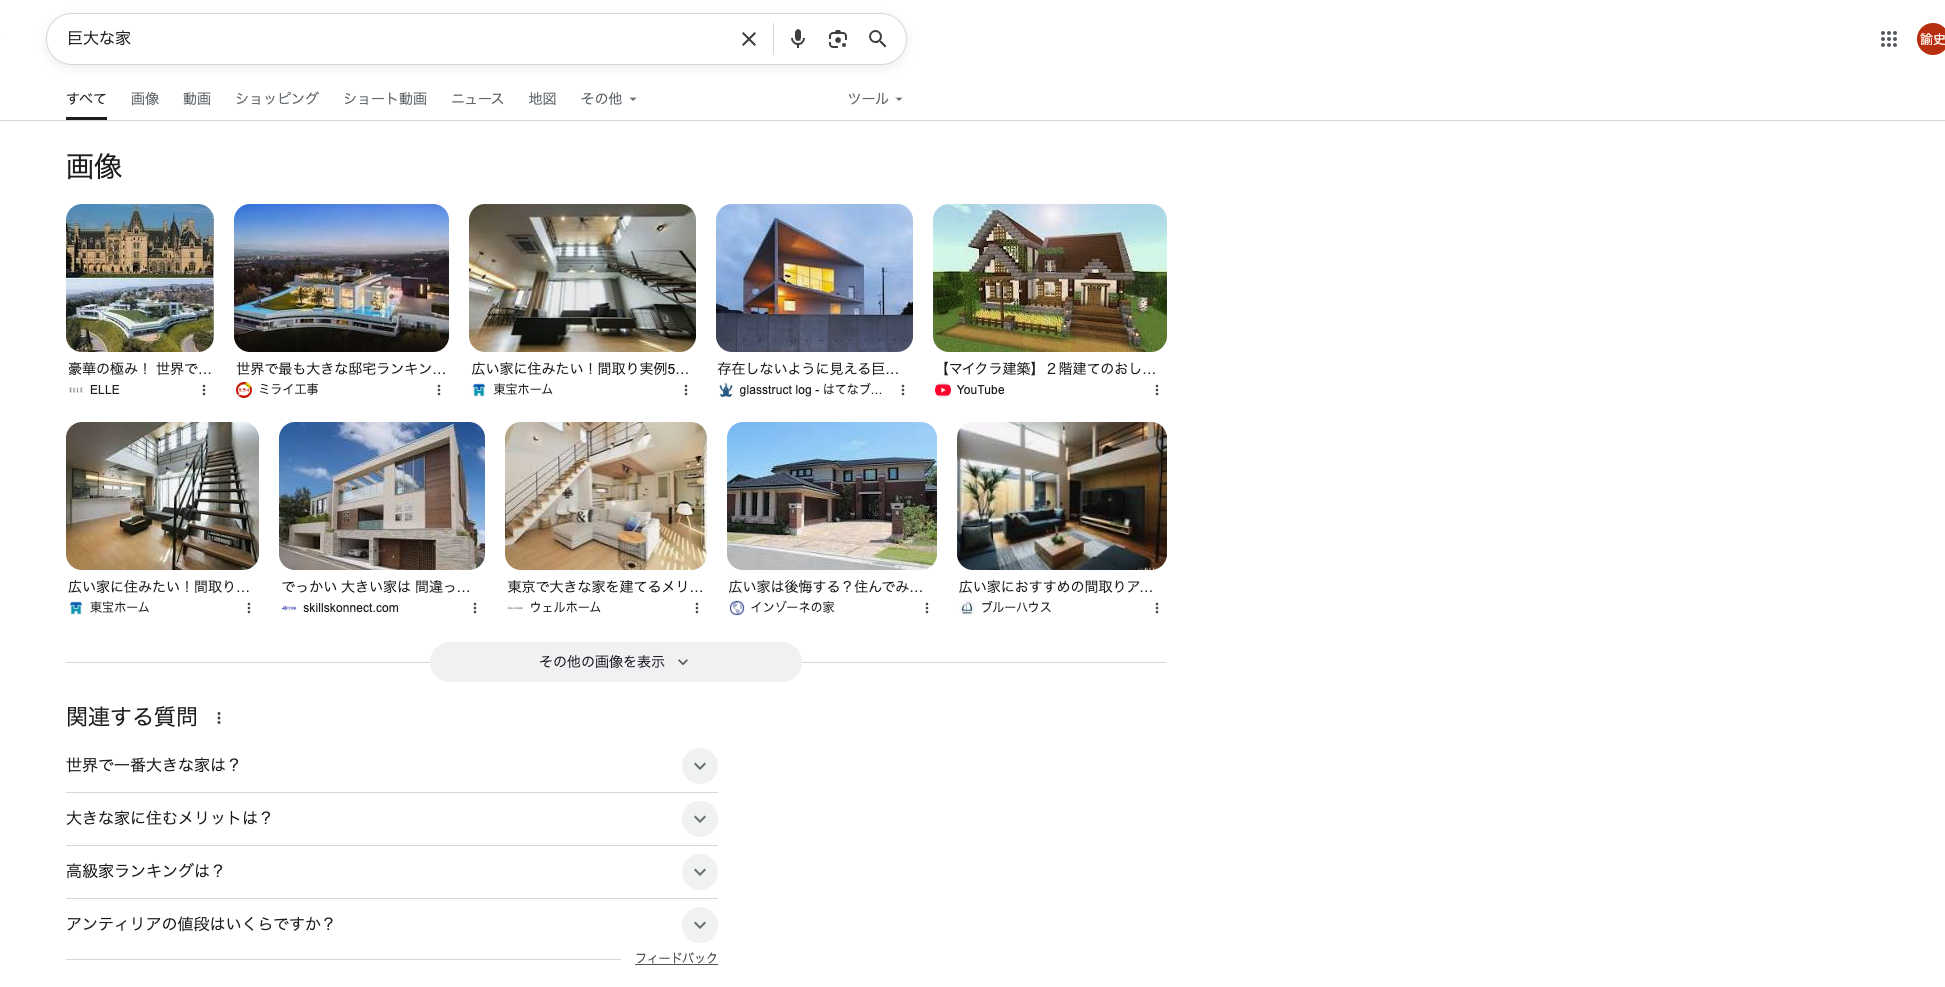The image size is (1945, 987).
Task: Open the account profile avatar
Action: pos(1931,39)
